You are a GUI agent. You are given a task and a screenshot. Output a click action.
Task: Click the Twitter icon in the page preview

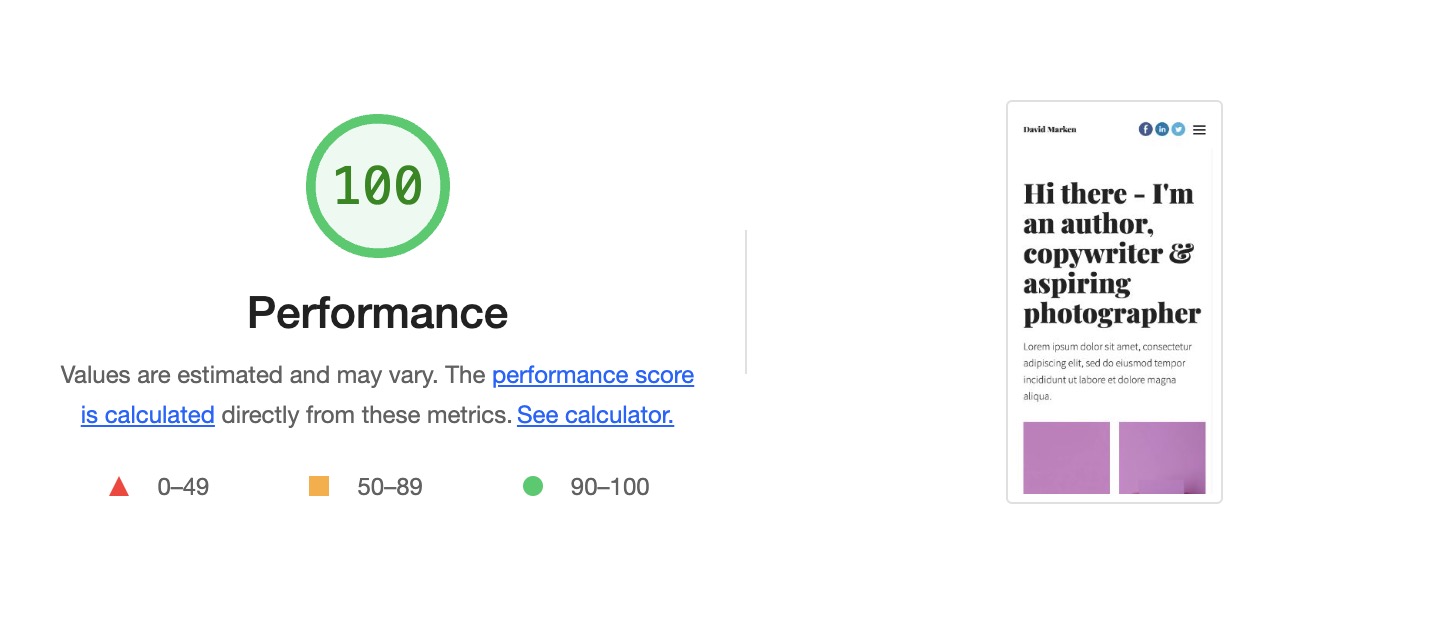tap(1178, 129)
